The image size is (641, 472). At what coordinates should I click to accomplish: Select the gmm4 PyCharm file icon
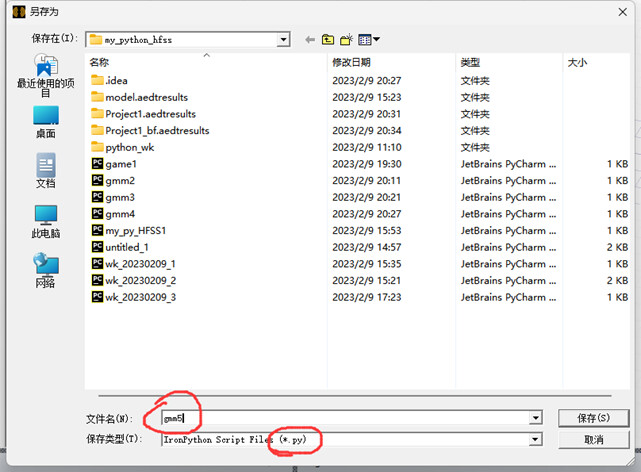(97, 214)
